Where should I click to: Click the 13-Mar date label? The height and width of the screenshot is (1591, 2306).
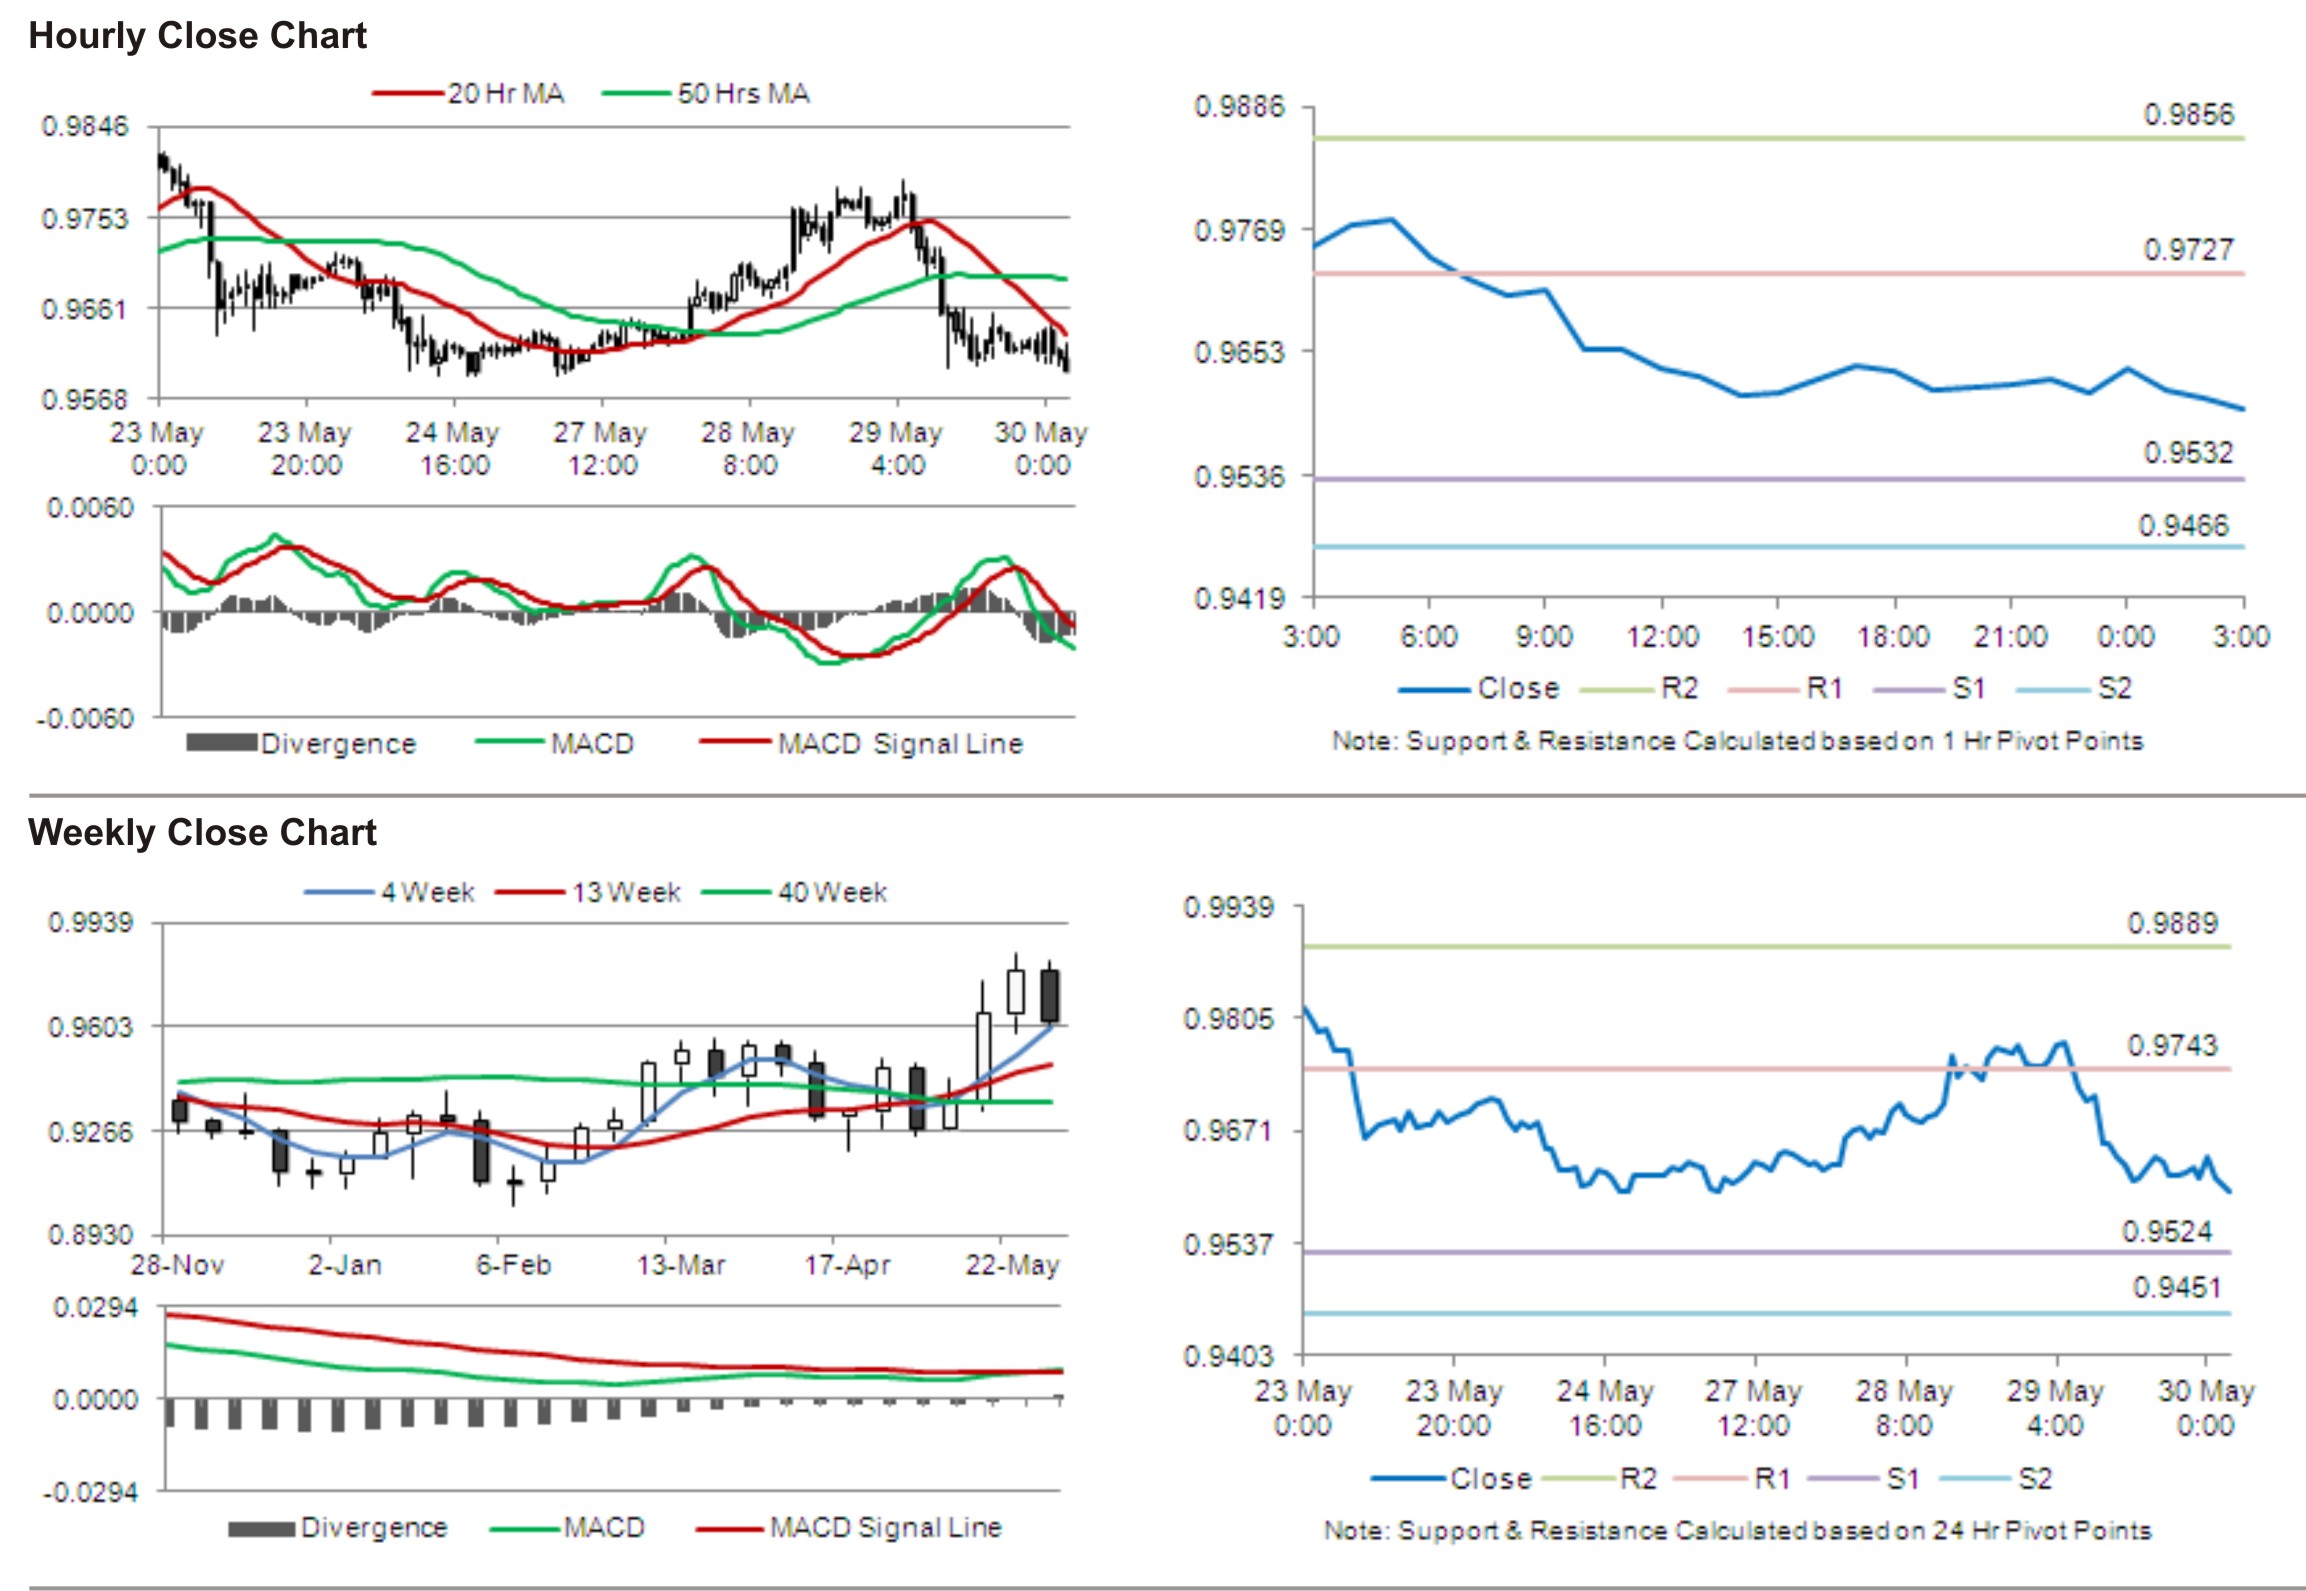pos(681,1266)
